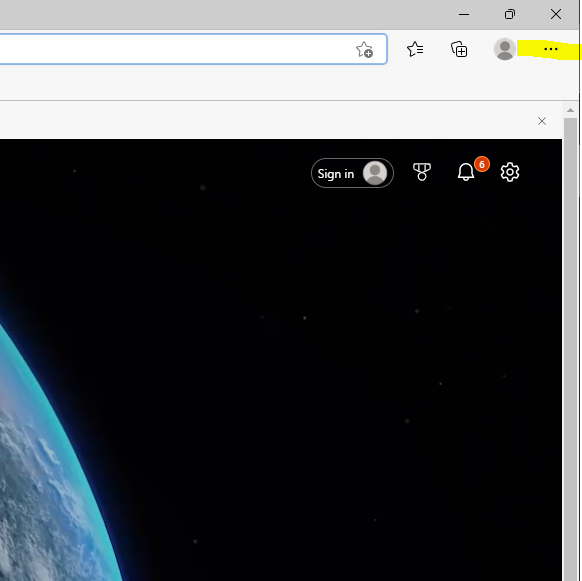Image resolution: width=582 pixels, height=581 pixels.
Task: Add this page to favorites using the star
Action: click(364, 49)
